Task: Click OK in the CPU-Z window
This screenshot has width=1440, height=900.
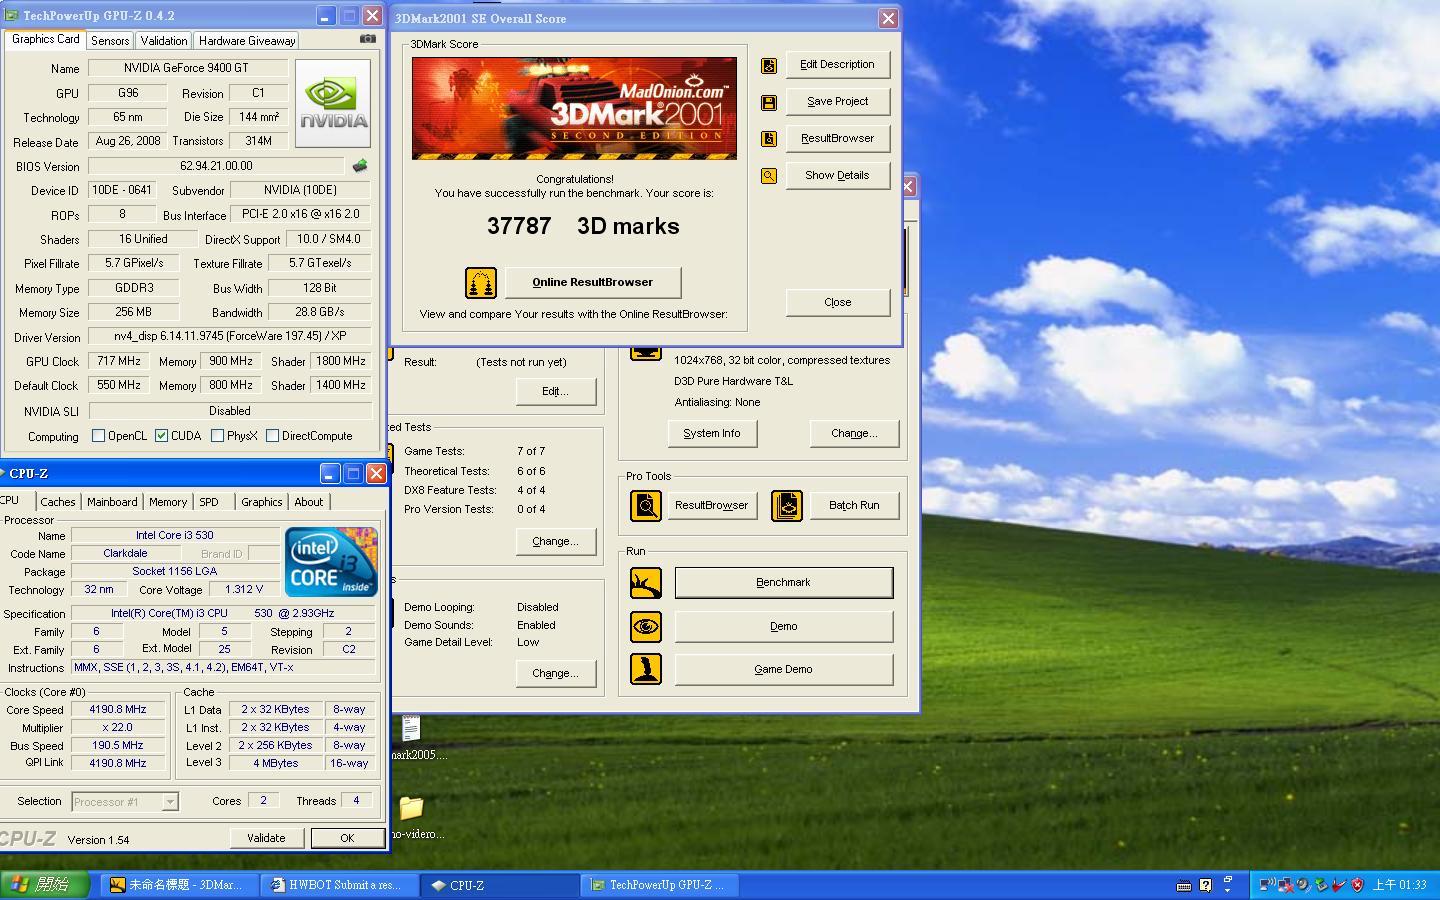Action: pos(347,839)
